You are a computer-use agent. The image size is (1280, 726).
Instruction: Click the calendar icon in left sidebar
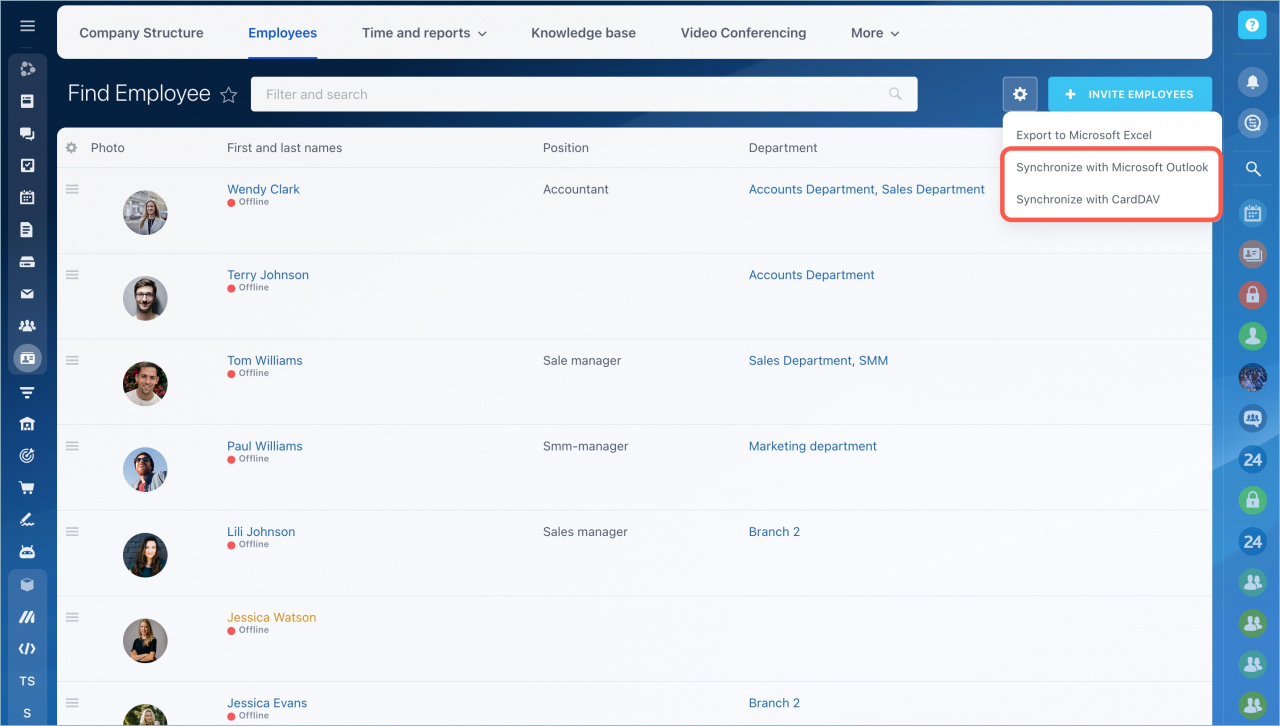(x=27, y=197)
